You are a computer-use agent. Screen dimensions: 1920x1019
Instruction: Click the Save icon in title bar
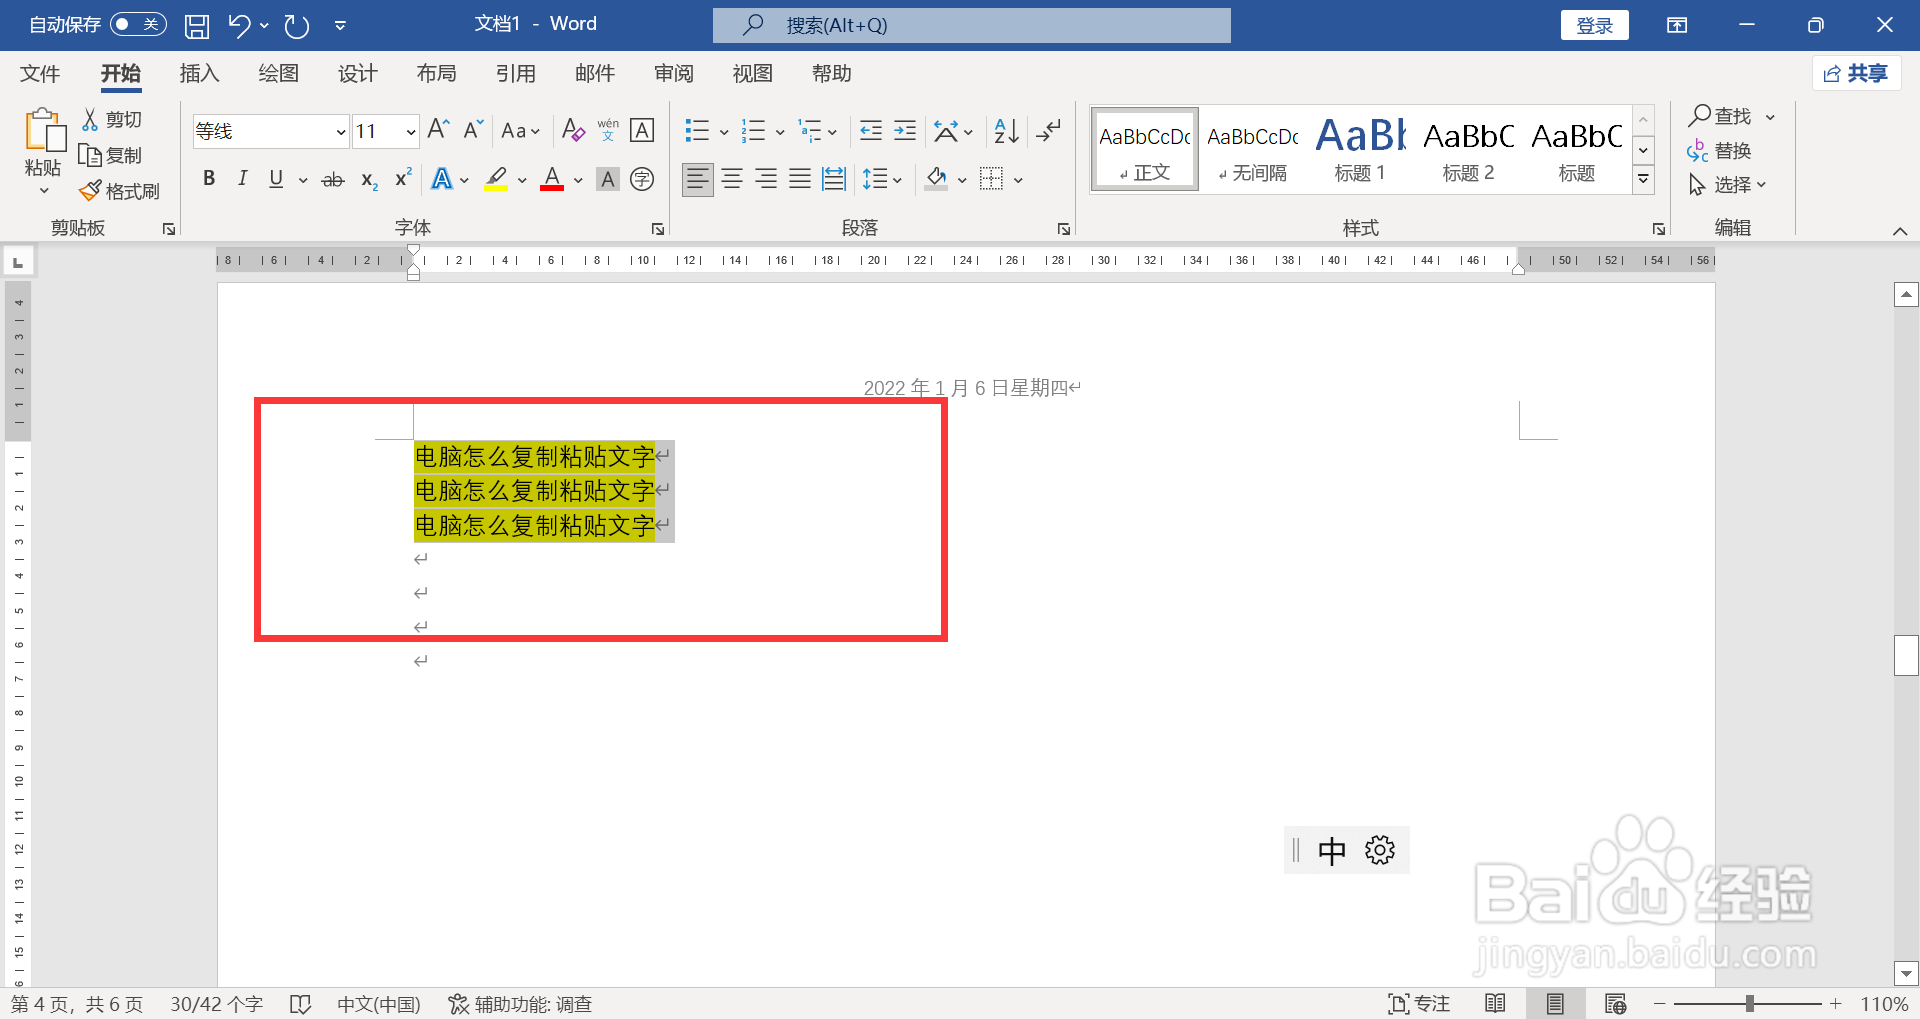[x=197, y=26]
